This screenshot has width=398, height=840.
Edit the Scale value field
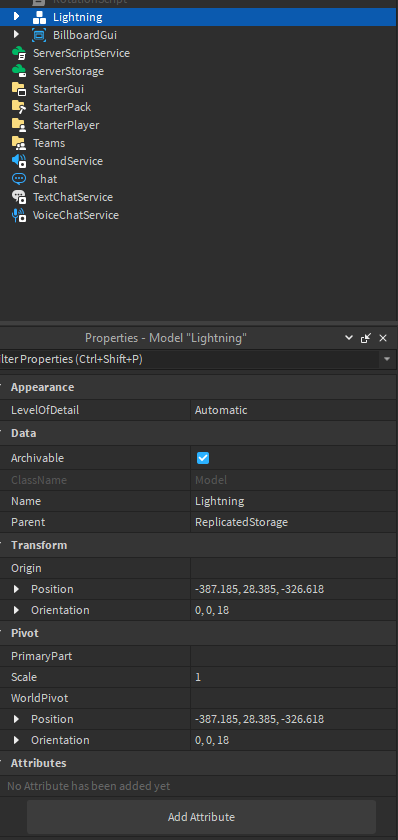point(294,677)
